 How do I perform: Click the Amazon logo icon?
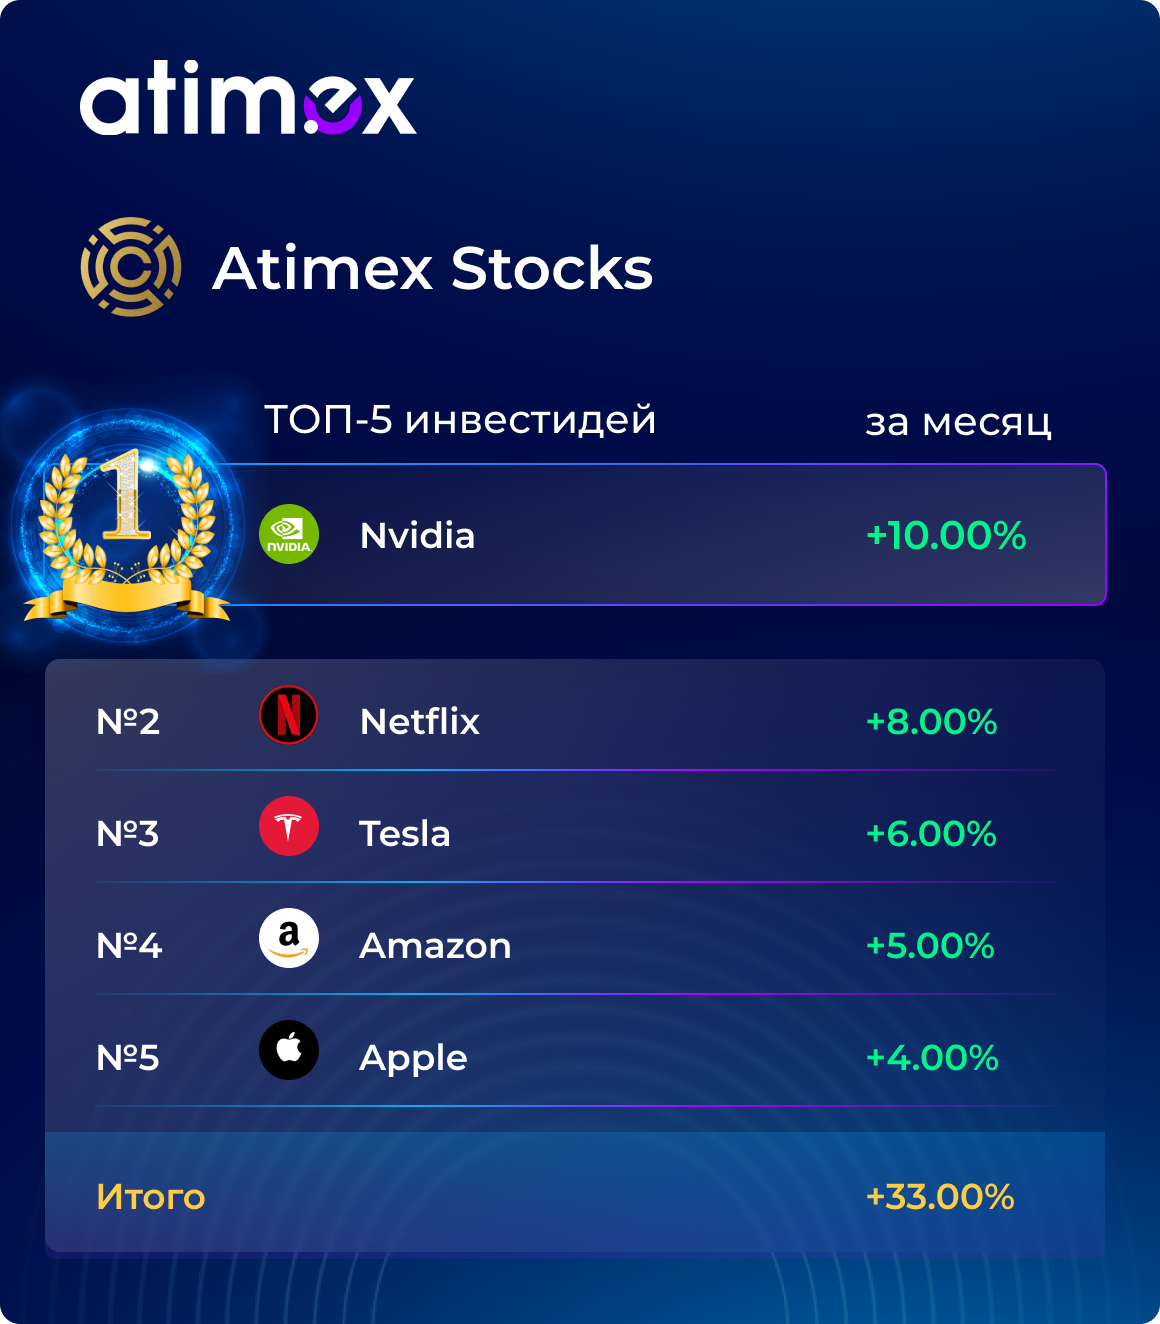289,939
